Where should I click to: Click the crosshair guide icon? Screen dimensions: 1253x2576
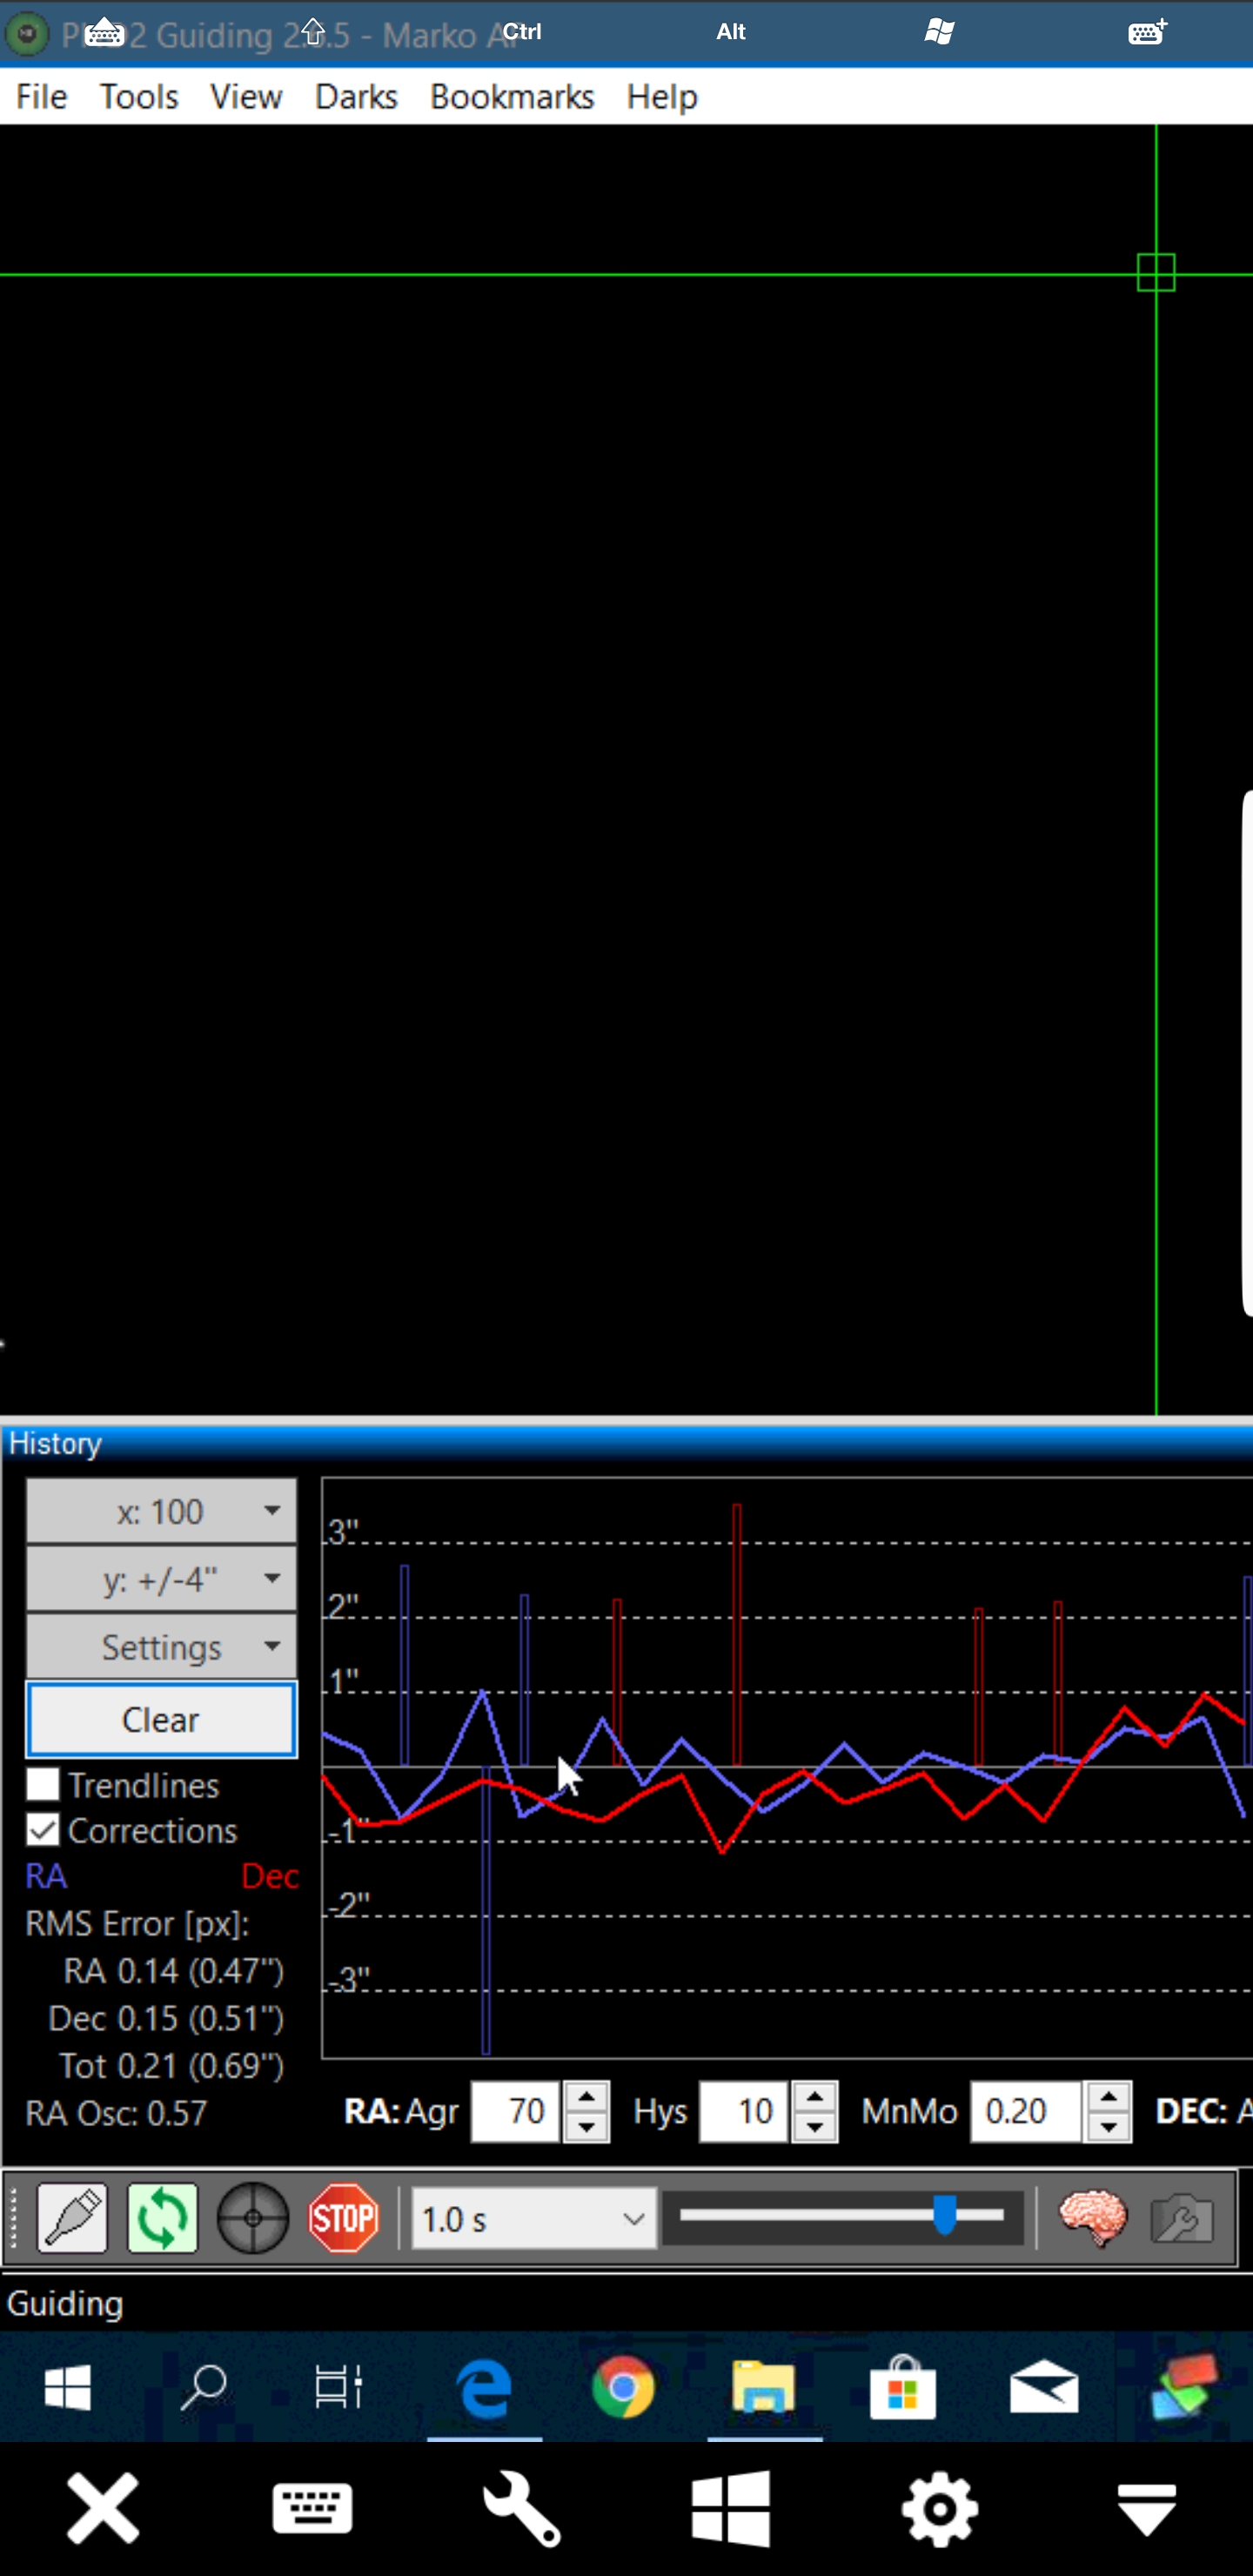click(253, 2218)
